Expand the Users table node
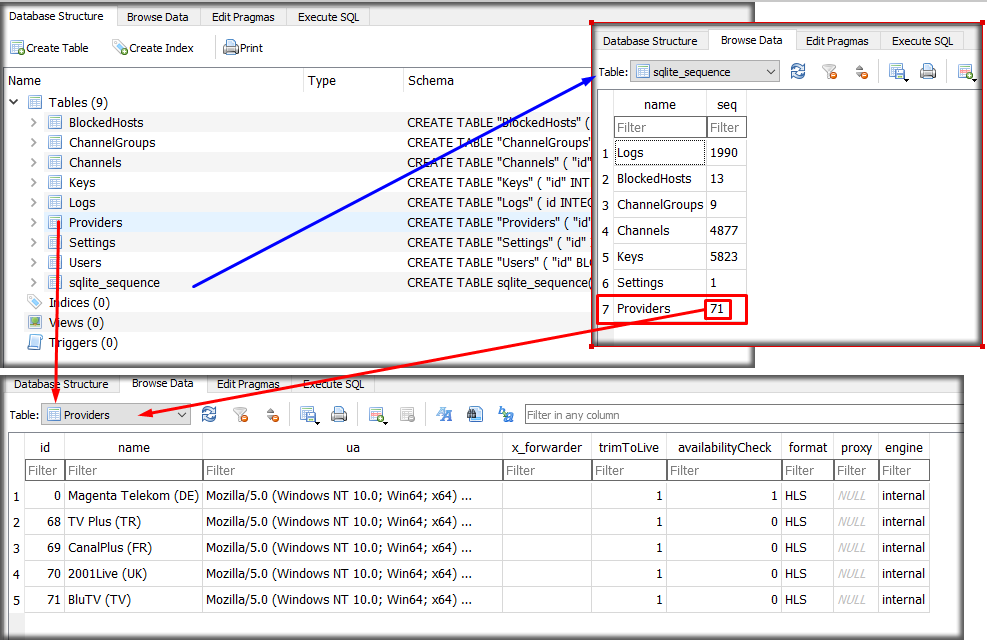This screenshot has height=641, width=987. coord(34,263)
